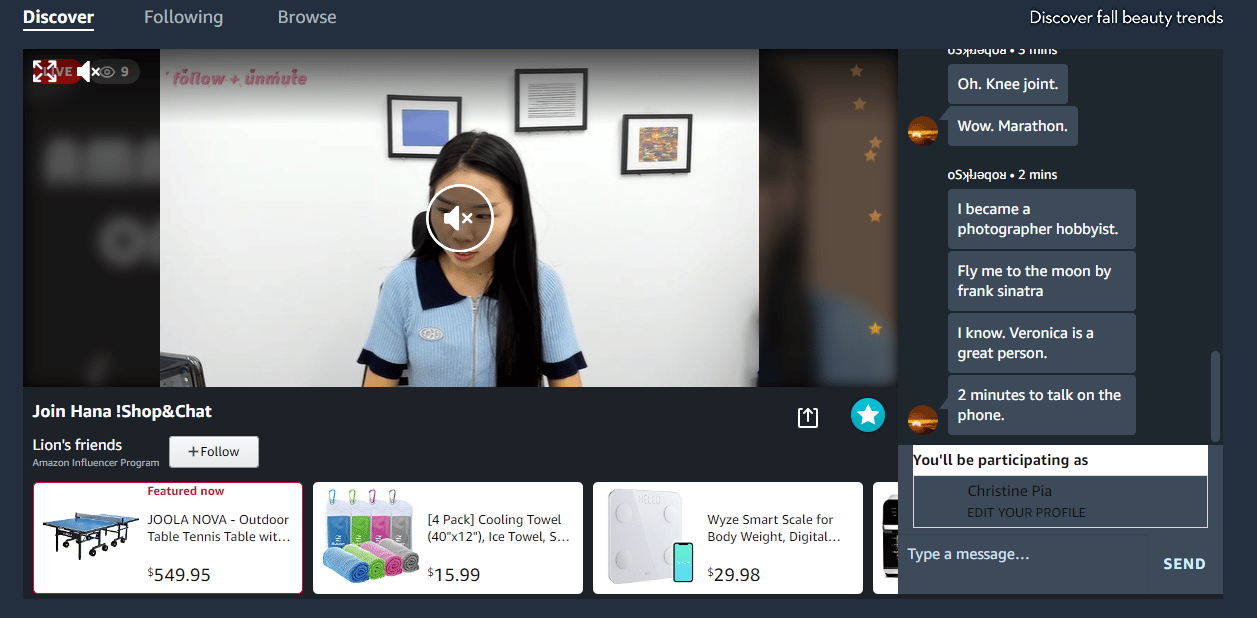Click the 'Fly me to the moon' message
The height and width of the screenshot is (618, 1257).
(x=1041, y=281)
